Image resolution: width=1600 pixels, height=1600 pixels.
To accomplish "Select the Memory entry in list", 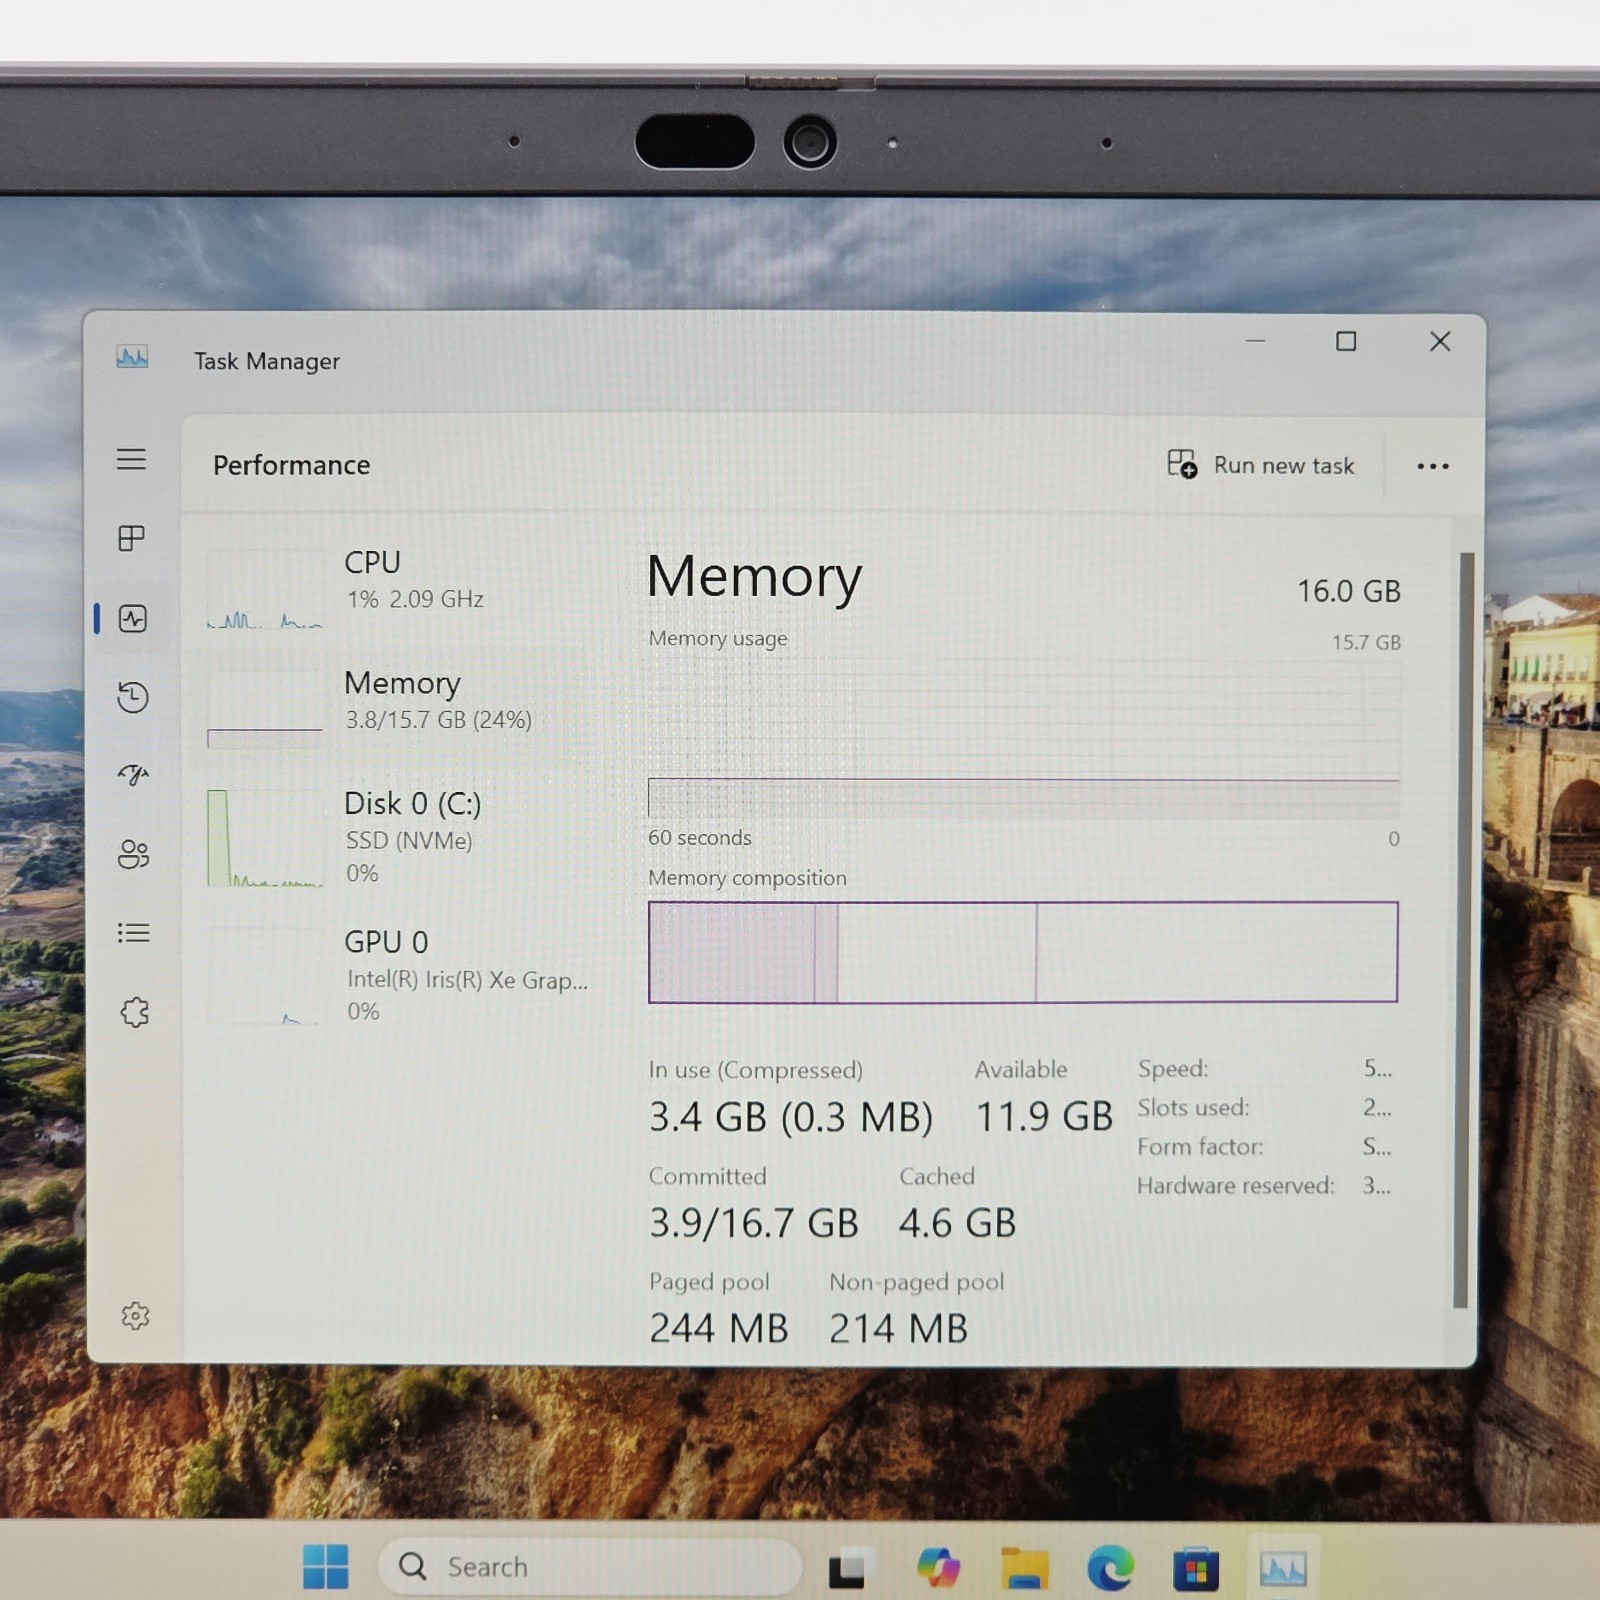I will click(x=400, y=705).
